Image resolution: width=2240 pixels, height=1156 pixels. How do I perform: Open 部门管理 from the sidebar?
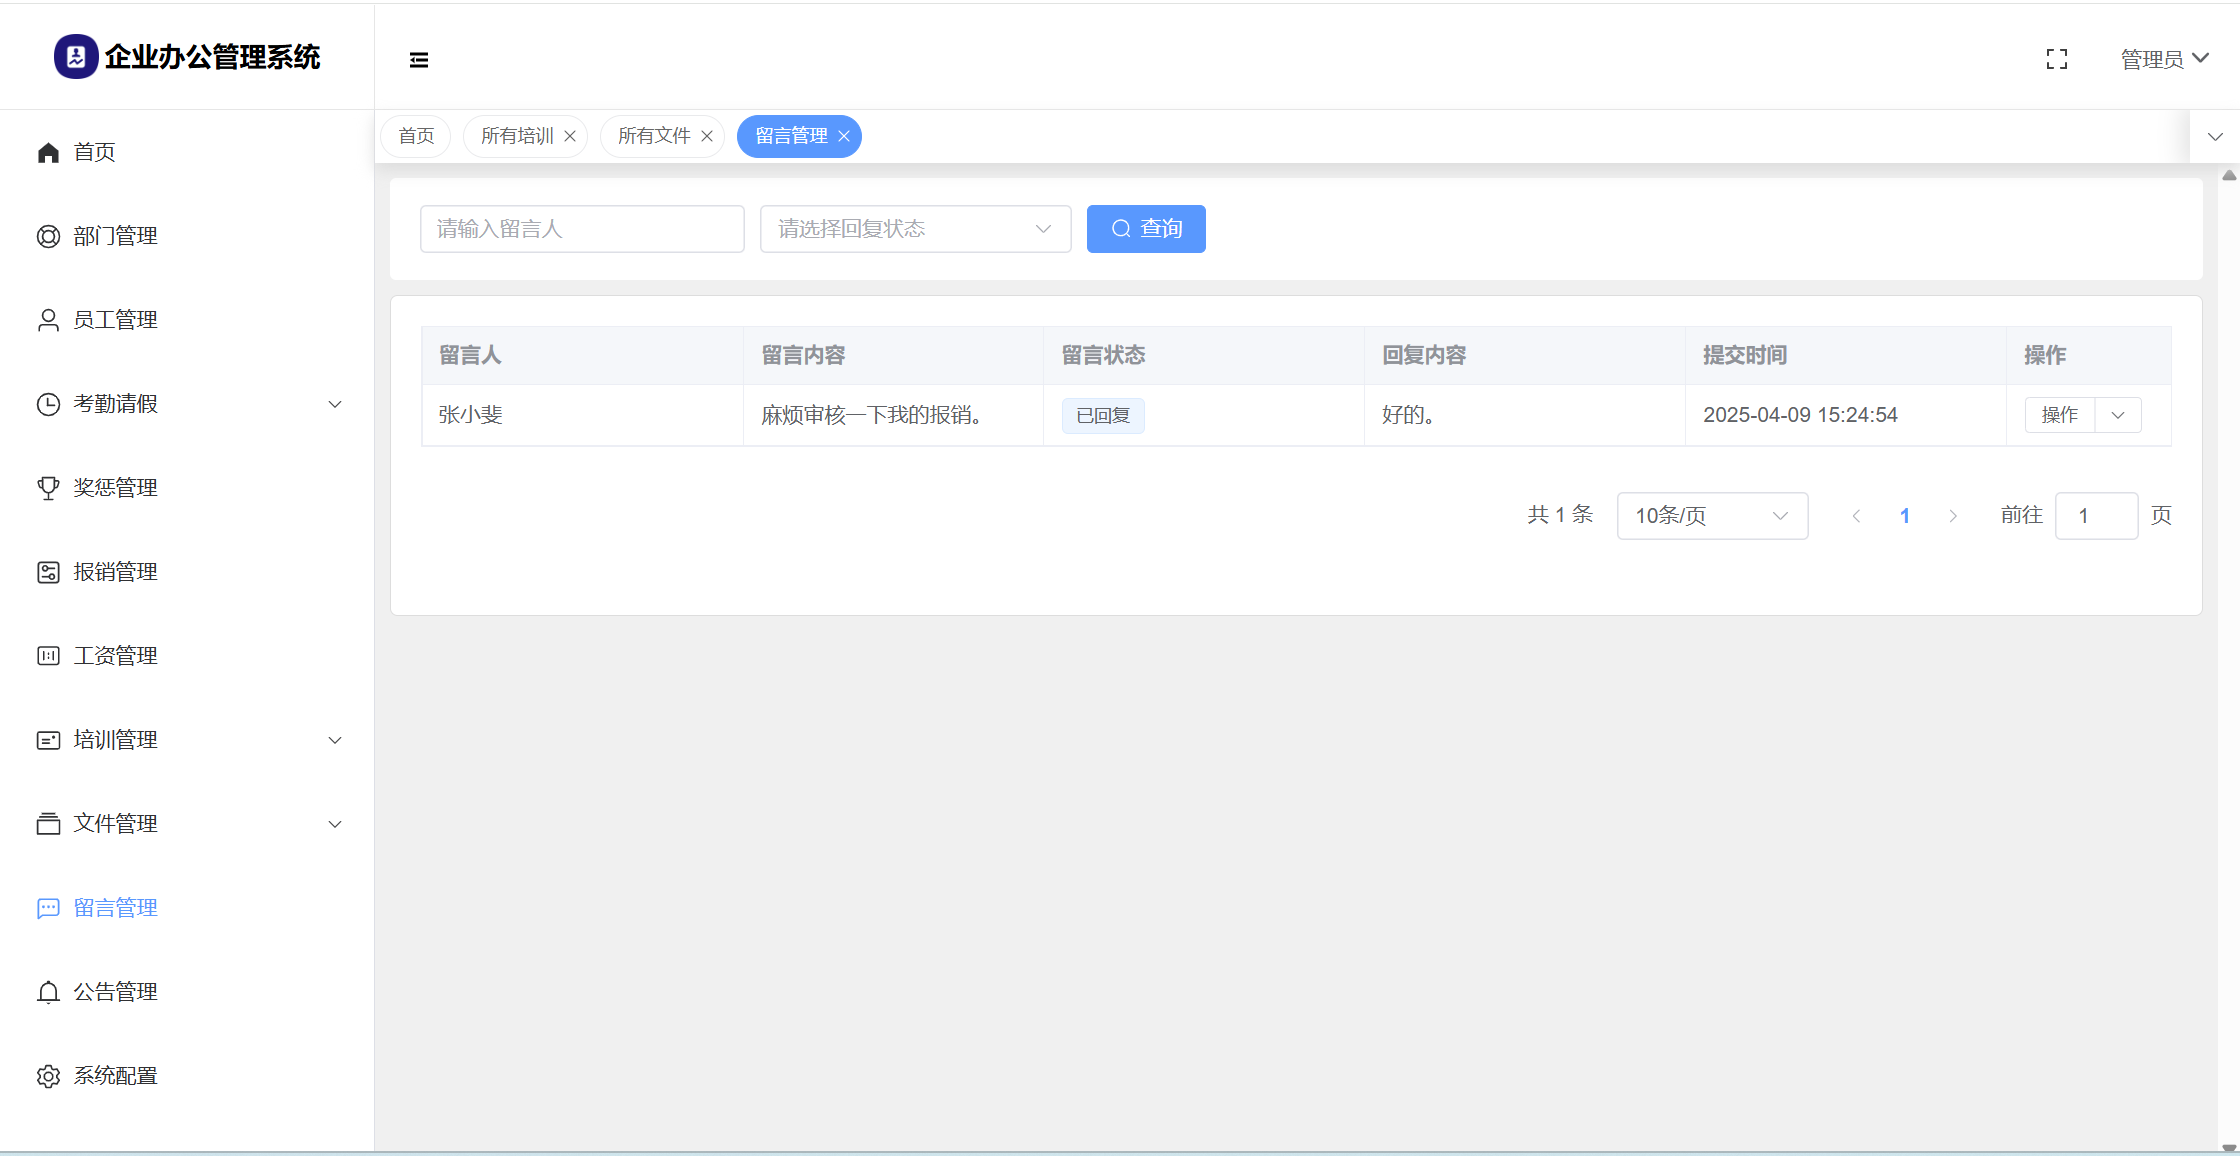pos(115,236)
